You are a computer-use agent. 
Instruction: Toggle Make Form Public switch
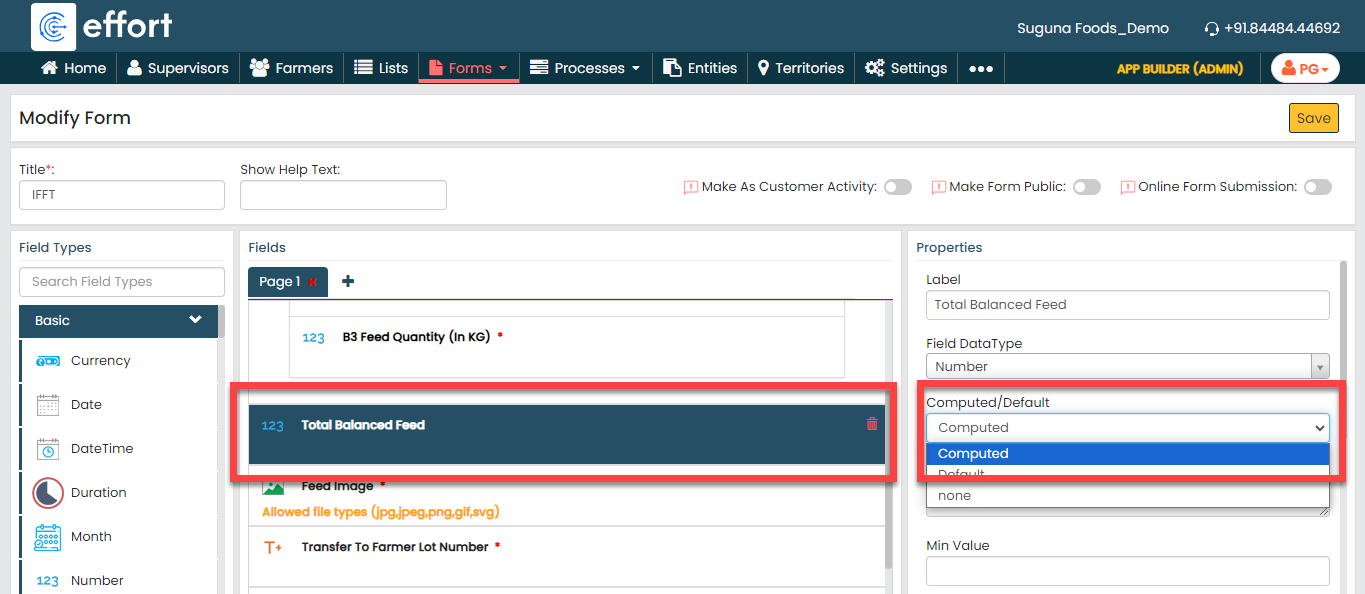[x=1086, y=187]
